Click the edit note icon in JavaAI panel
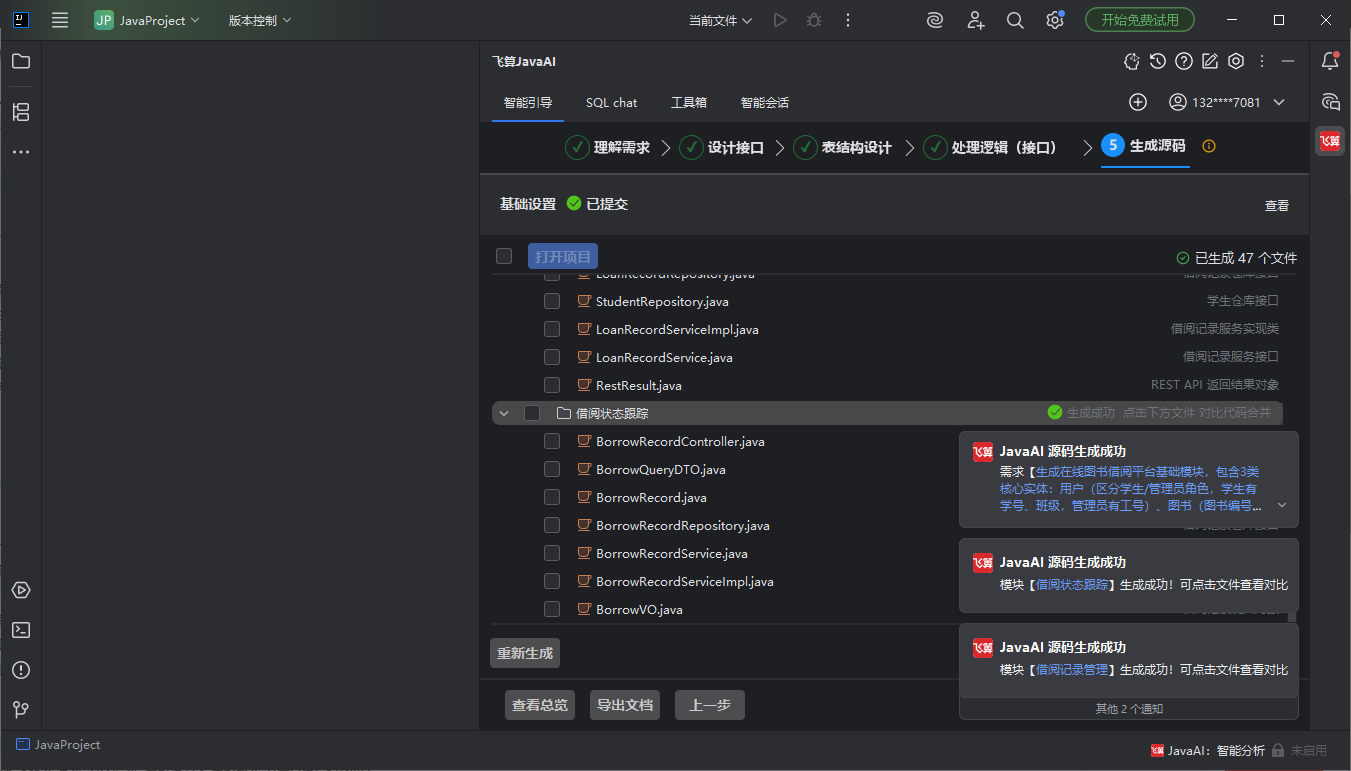1351x771 pixels. pos(1210,61)
